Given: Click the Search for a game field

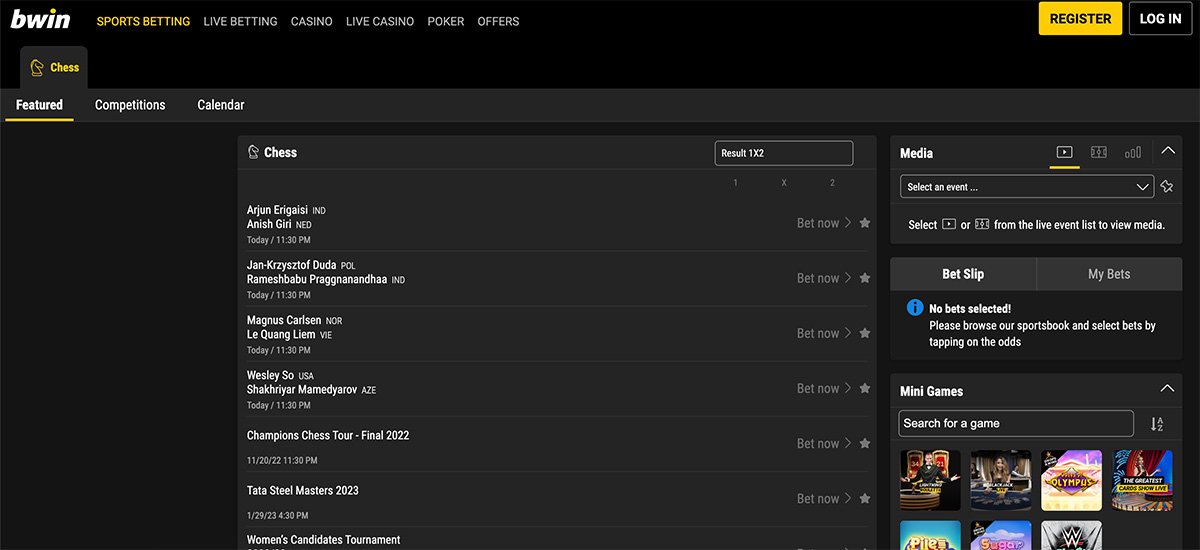Looking at the screenshot, I should tap(1016, 423).
